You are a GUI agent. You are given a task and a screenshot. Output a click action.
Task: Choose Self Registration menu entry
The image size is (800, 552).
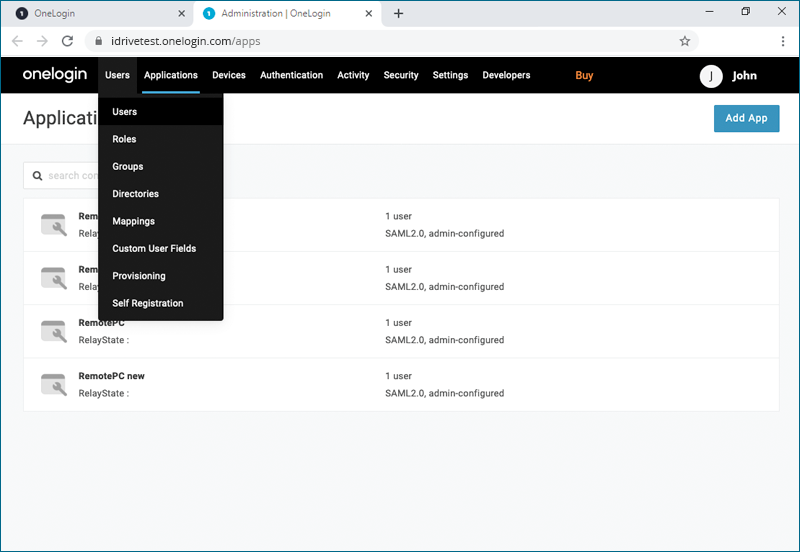[x=148, y=303]
